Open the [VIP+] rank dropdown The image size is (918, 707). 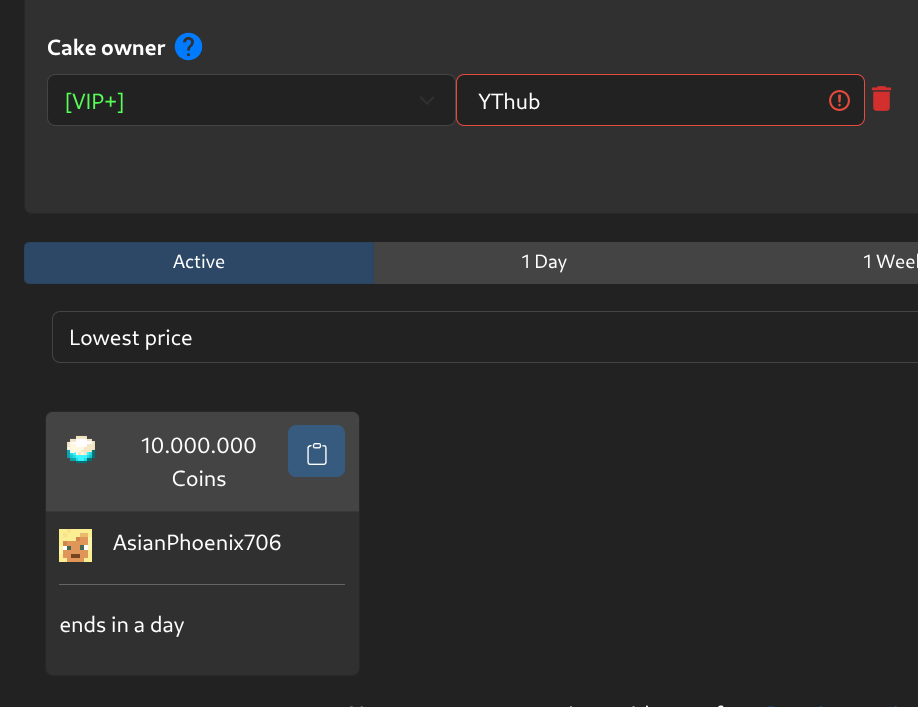(240, 100)
